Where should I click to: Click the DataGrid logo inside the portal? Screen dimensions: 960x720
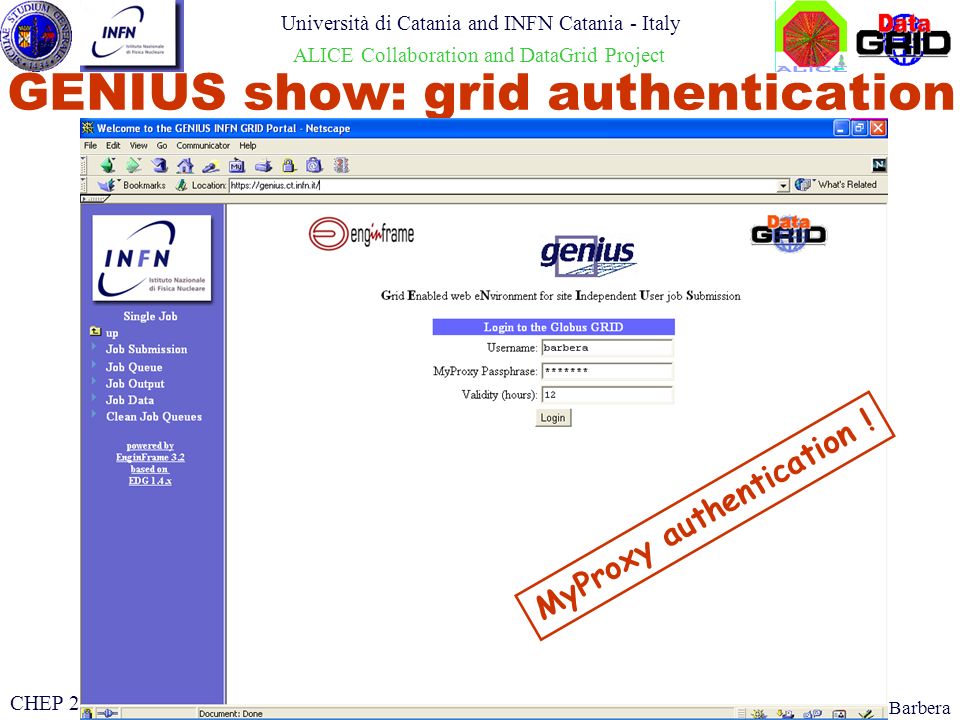coord(789,233)
